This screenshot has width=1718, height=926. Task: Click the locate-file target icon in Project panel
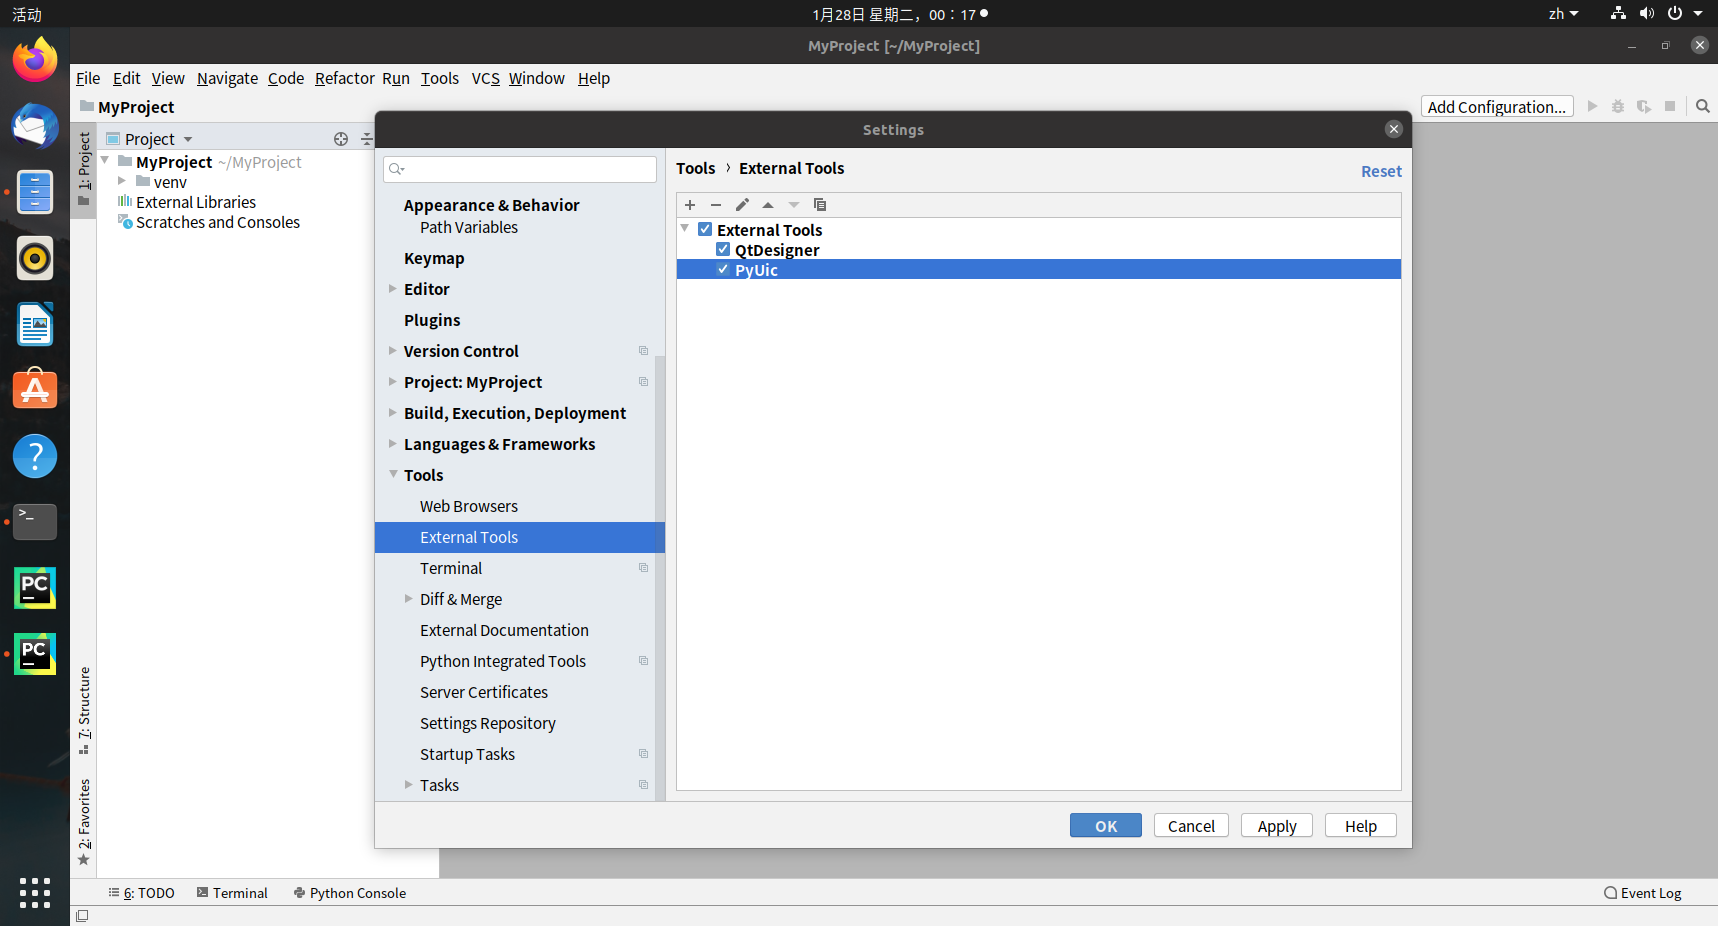[341, 139]
